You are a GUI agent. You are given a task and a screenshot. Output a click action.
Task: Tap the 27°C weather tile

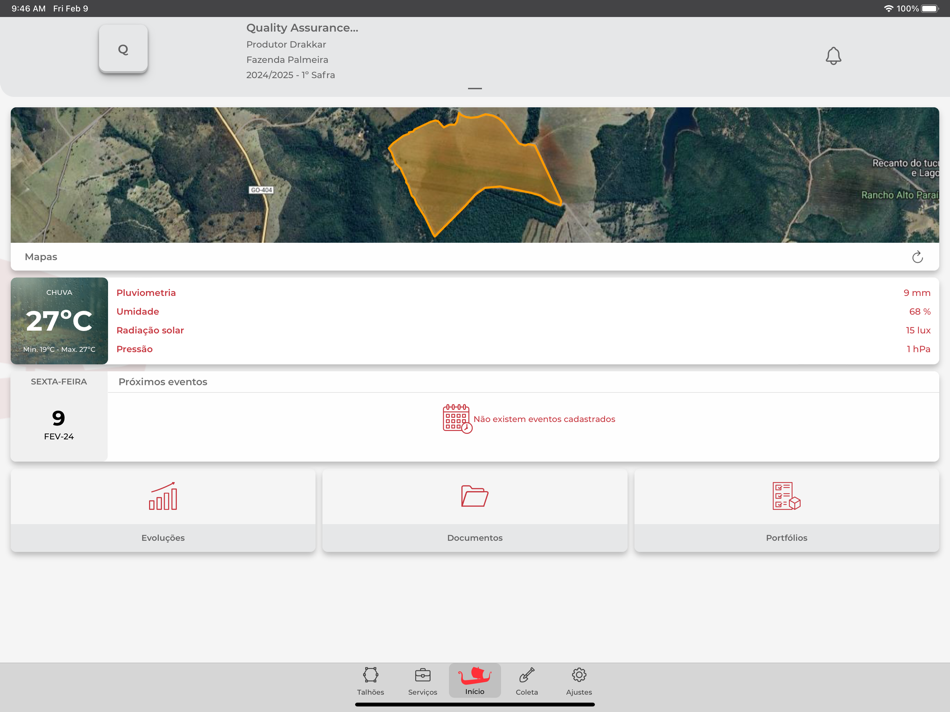click(x=59, y=321)
